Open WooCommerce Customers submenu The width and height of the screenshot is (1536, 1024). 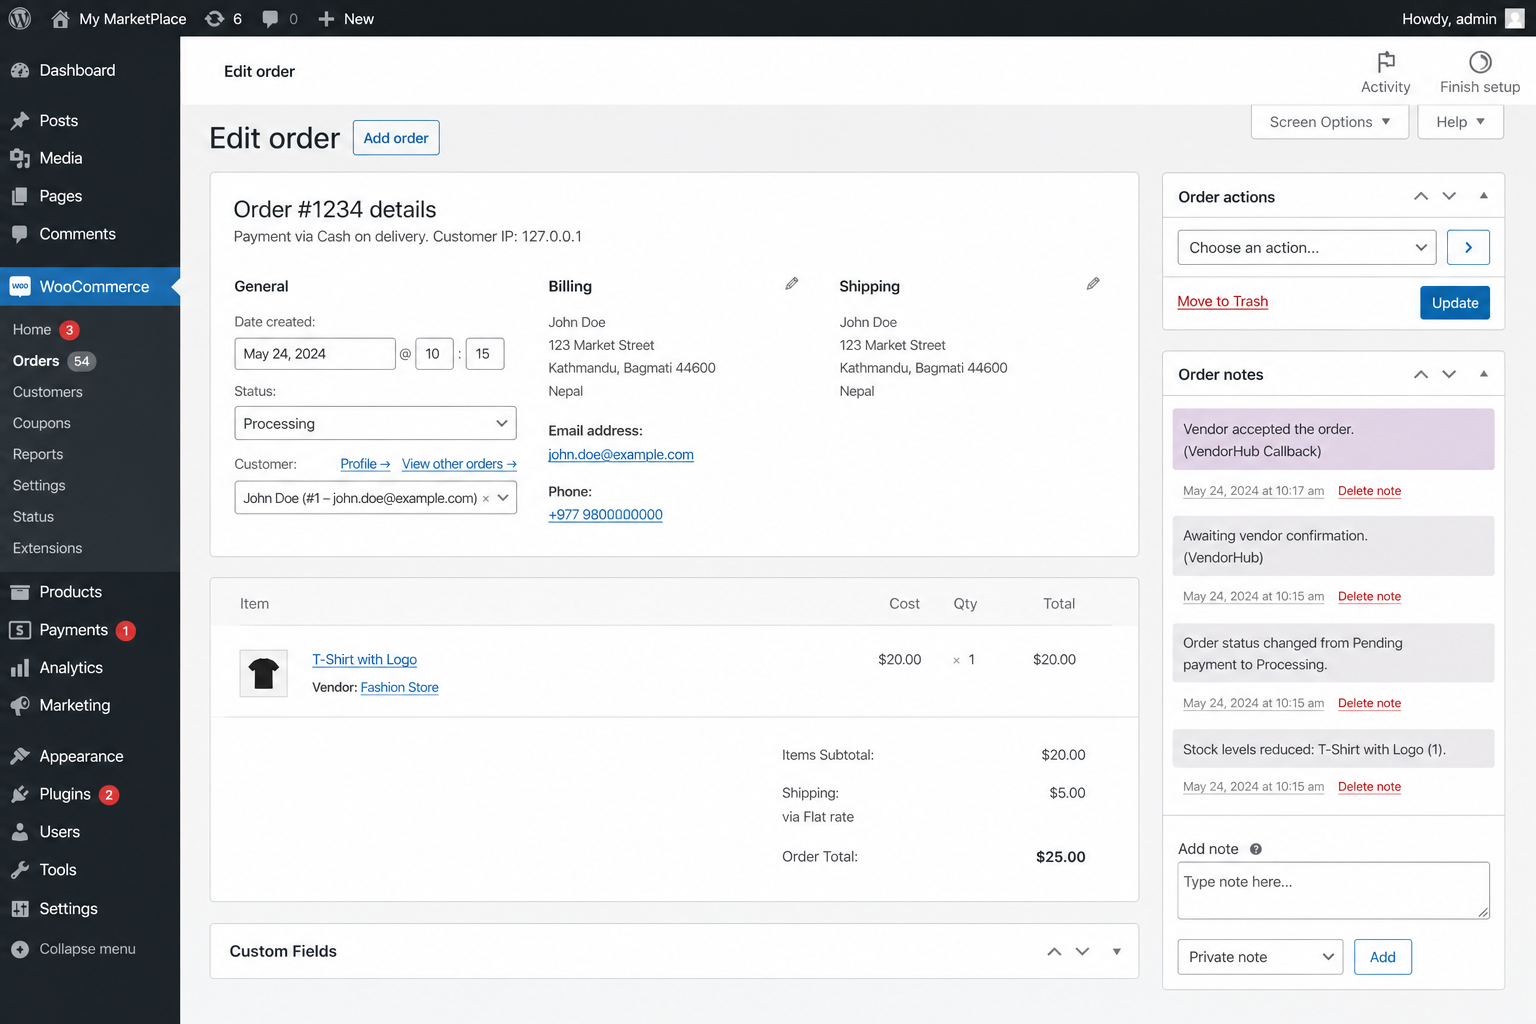pos(48,392)
